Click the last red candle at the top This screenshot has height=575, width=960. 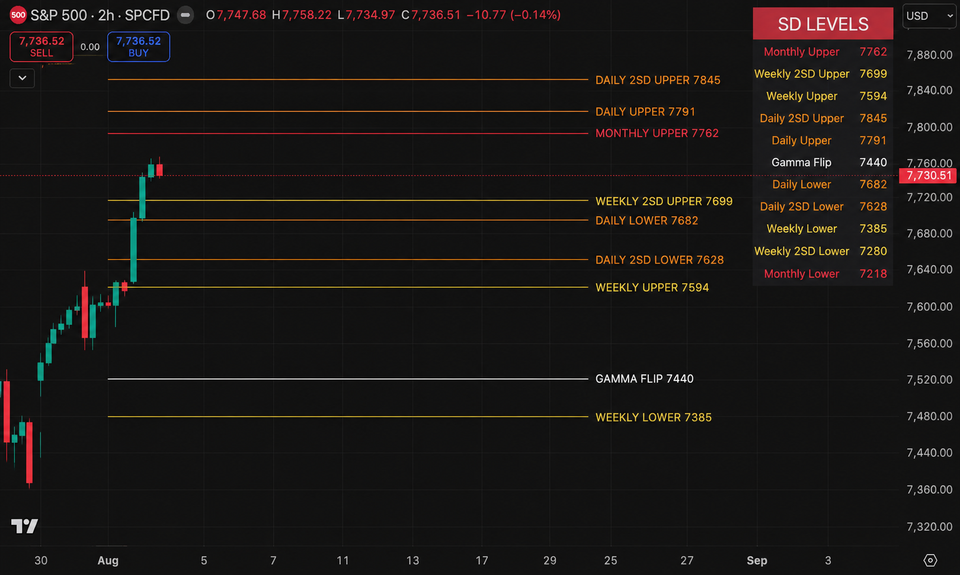[160, 169]
